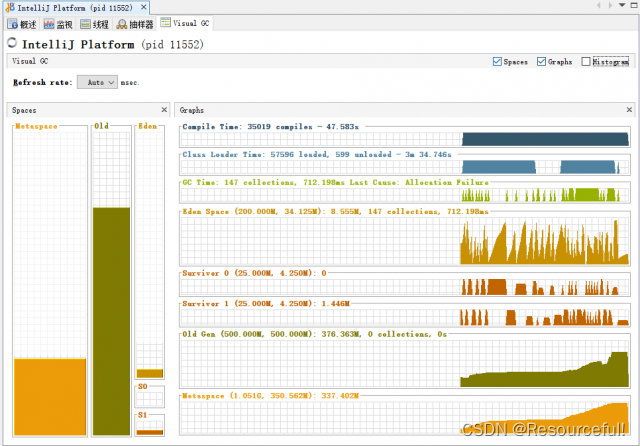Click the IntelliJ Platform window tab icon
The height and width of the screenshot is (446, 640).
(x=8, y=7)
